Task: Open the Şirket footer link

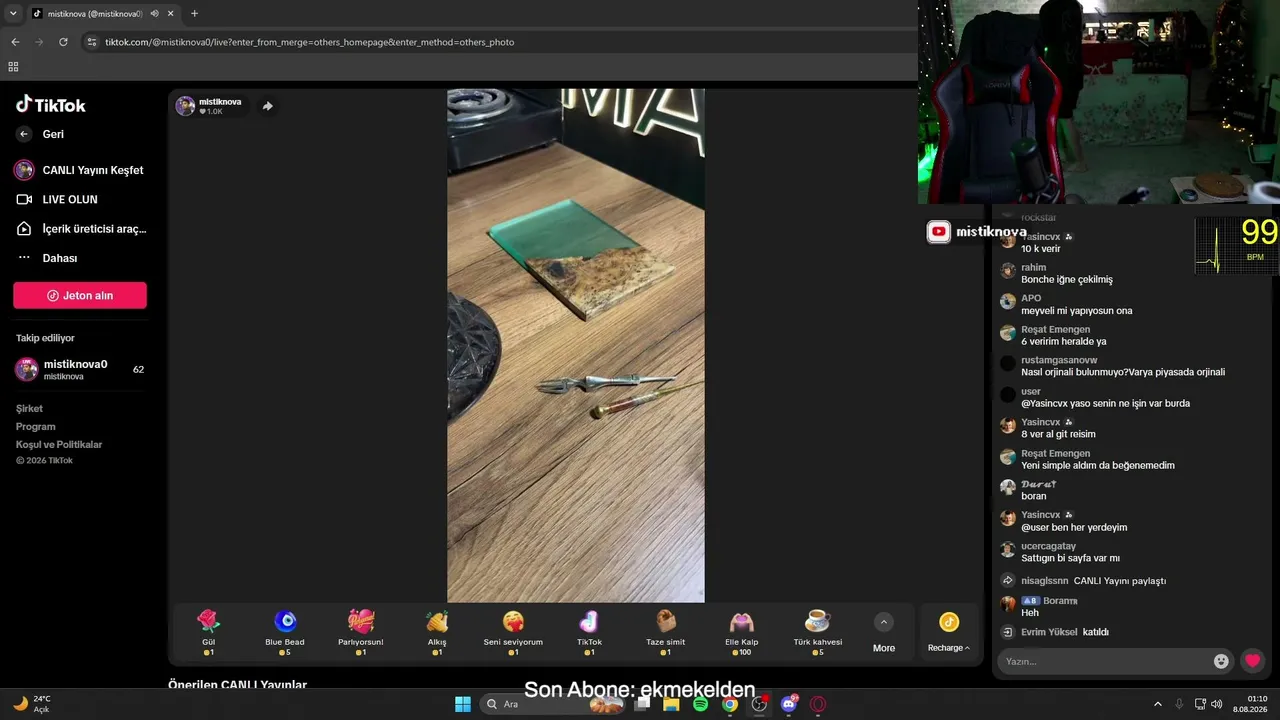Action: point(29,408)
